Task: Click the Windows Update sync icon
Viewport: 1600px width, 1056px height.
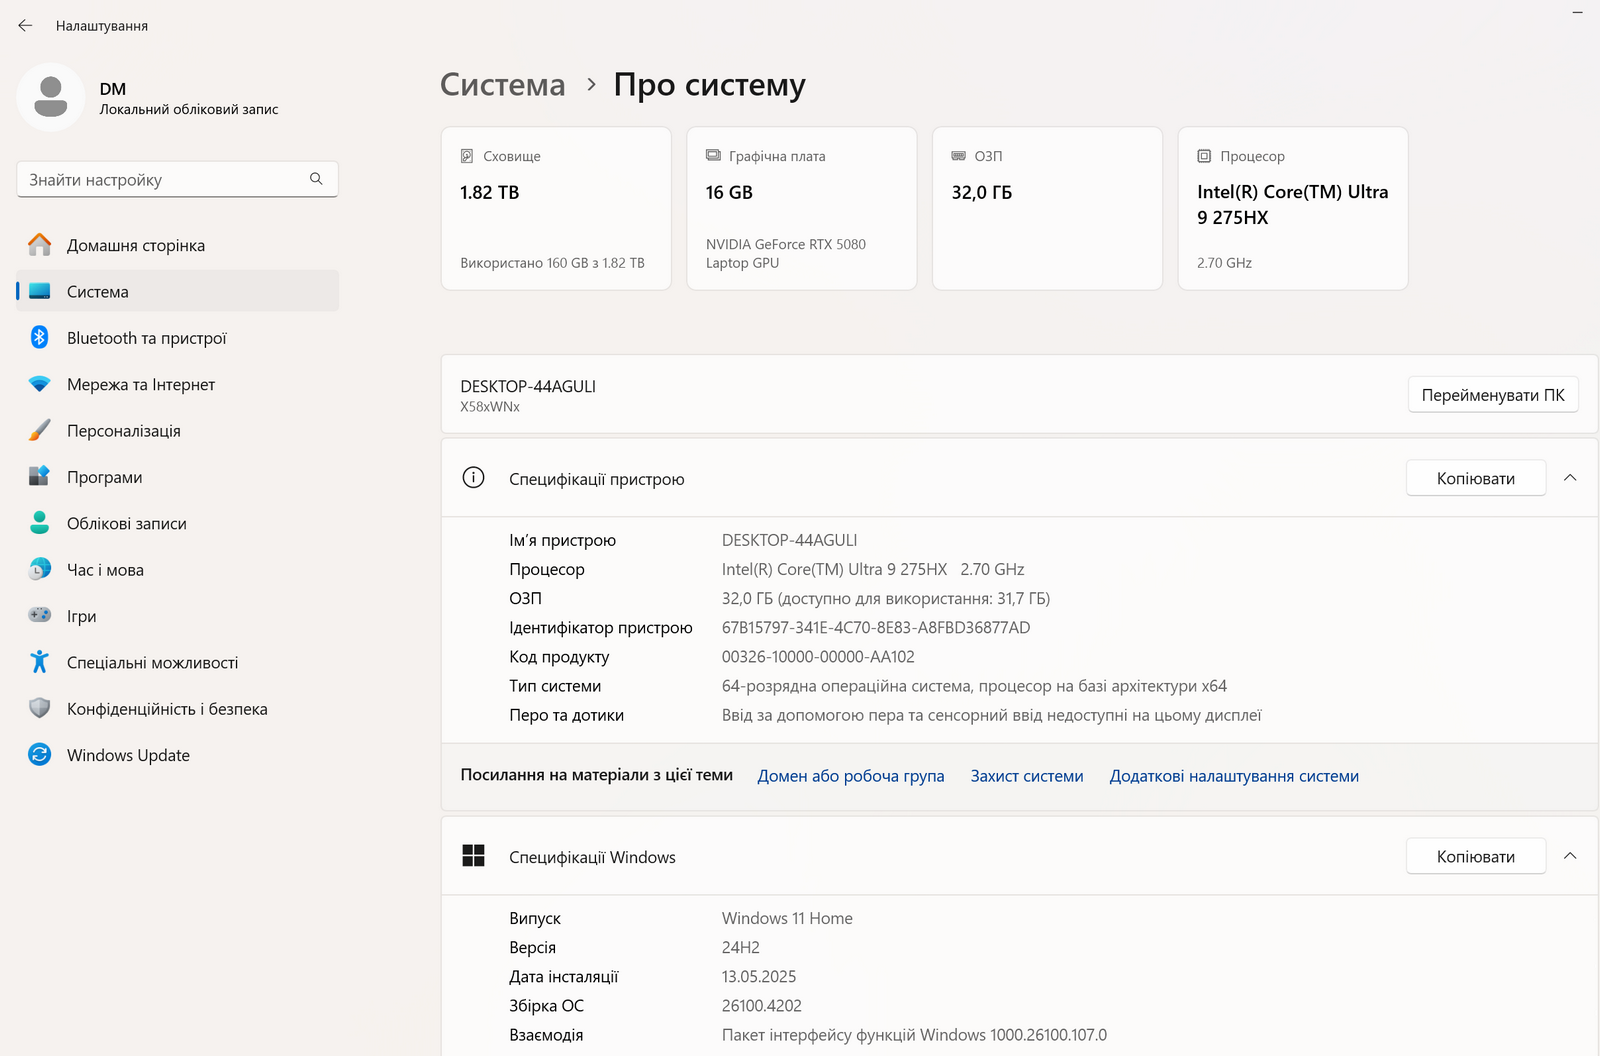Action: [x=40, y=755]
